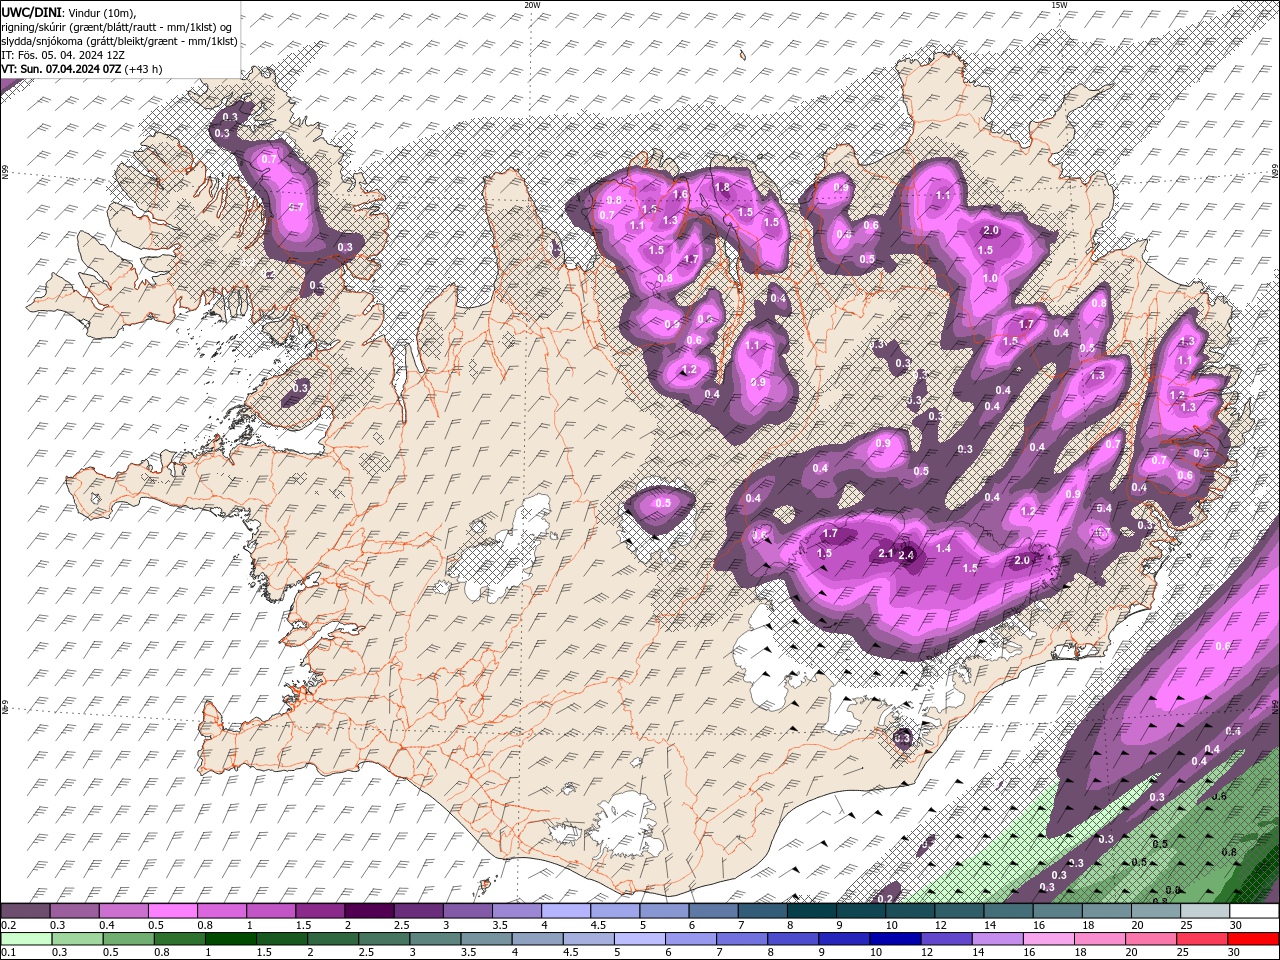
Task: Click the deep blue 10–12 rain swatch
Action: click(894, 939)
